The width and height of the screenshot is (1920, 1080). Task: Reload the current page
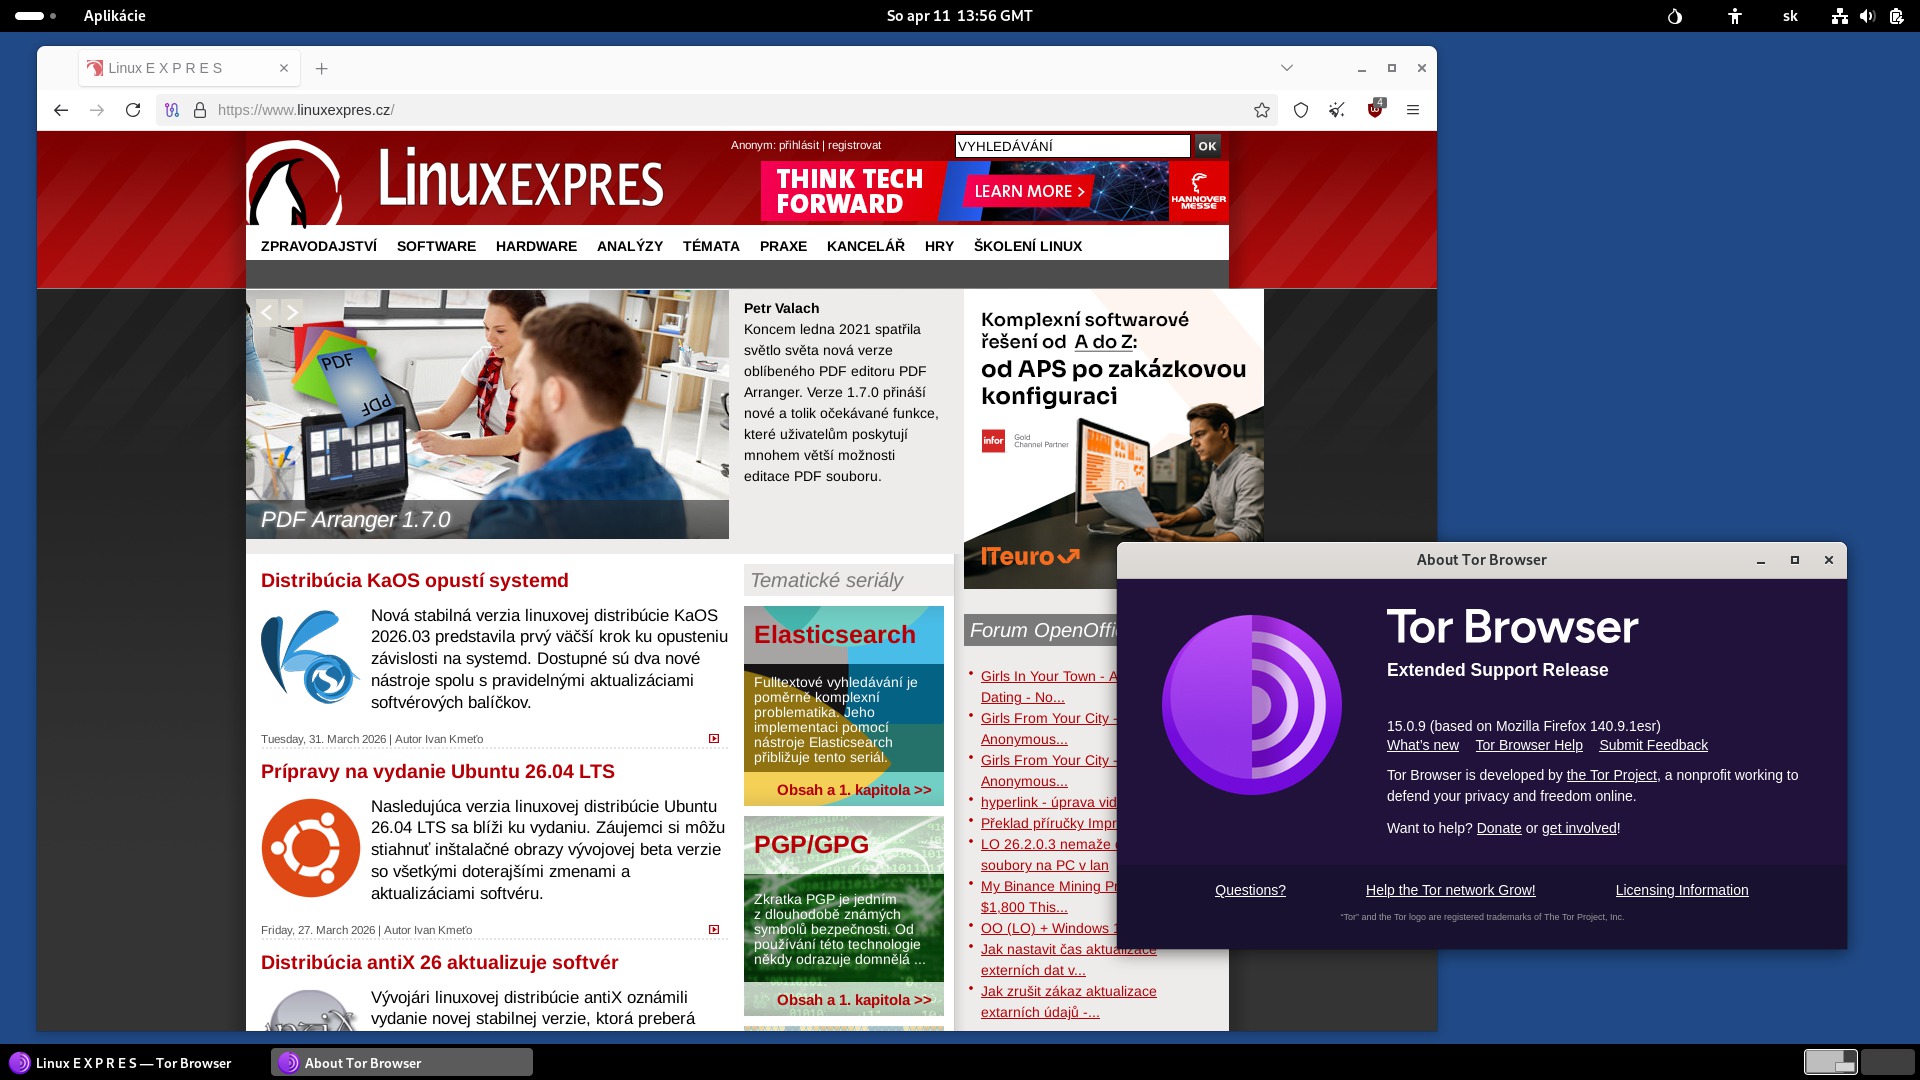(x=133, y=110)
